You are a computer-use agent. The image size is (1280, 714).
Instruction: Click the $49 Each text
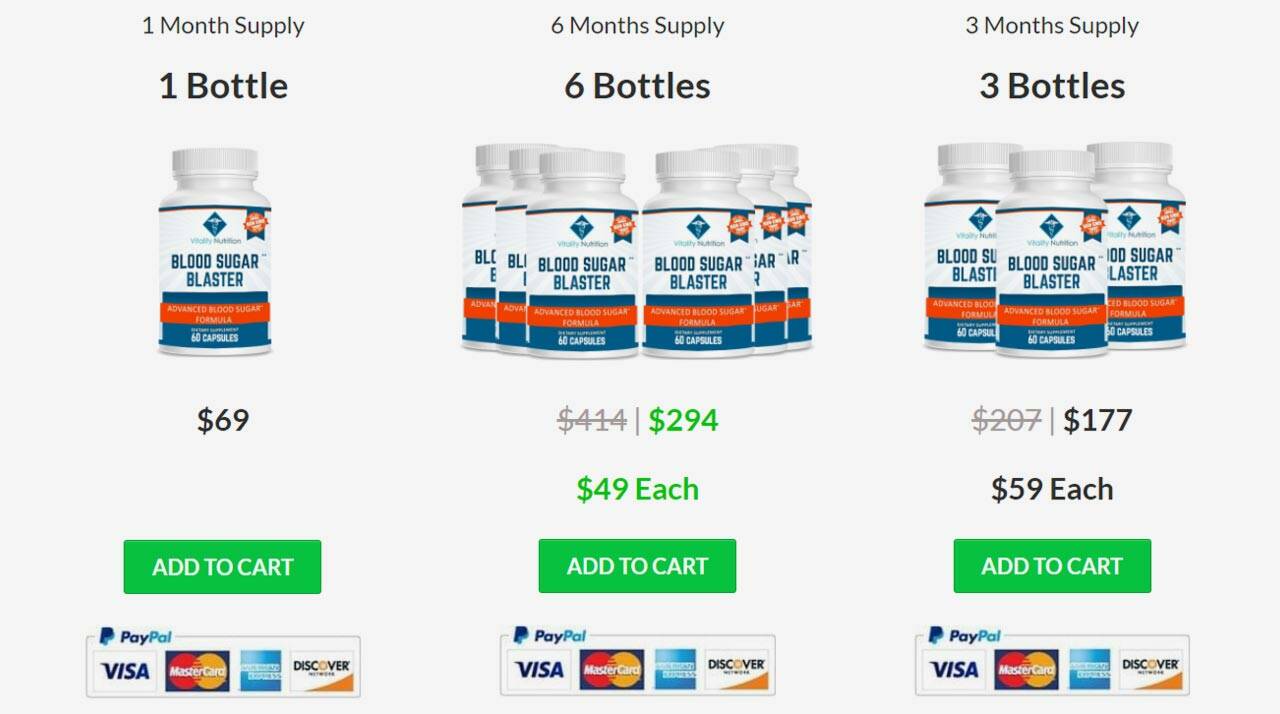[637, 489]
